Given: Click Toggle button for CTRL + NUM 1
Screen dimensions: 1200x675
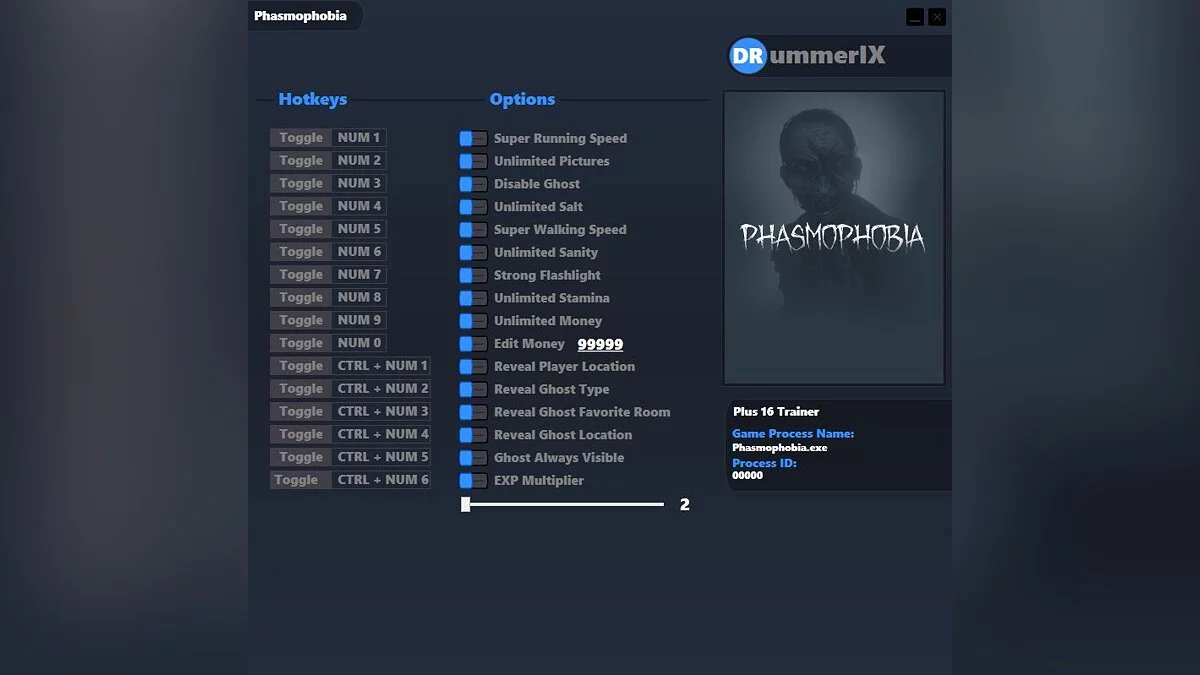Looking at the screenshot, I should 300,366.
